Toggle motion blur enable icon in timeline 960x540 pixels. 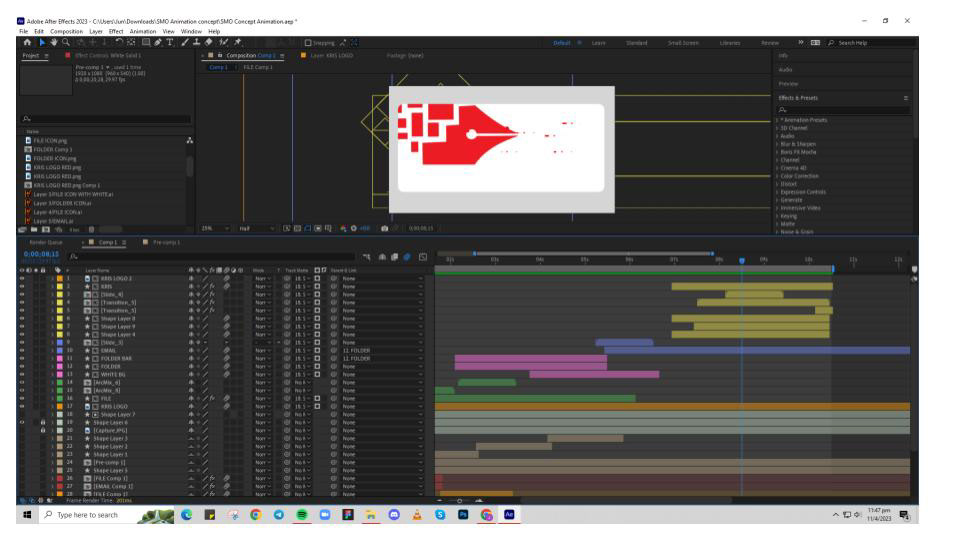[407, 257]
